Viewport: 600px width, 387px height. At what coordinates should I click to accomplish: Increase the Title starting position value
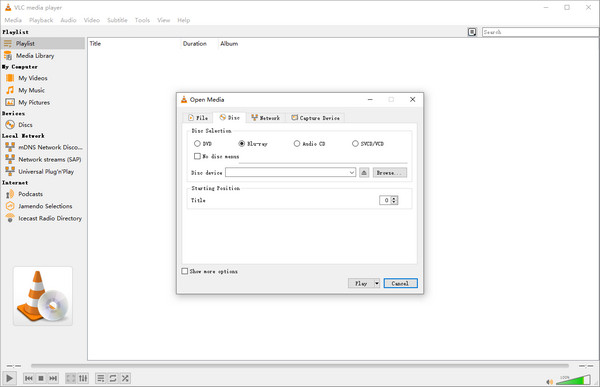pyautogui.click(x=395, y=198)
